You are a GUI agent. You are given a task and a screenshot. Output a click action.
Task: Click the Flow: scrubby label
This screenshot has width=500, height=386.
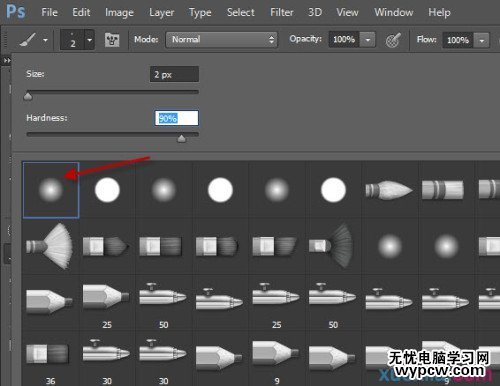(x=427, y=40)
